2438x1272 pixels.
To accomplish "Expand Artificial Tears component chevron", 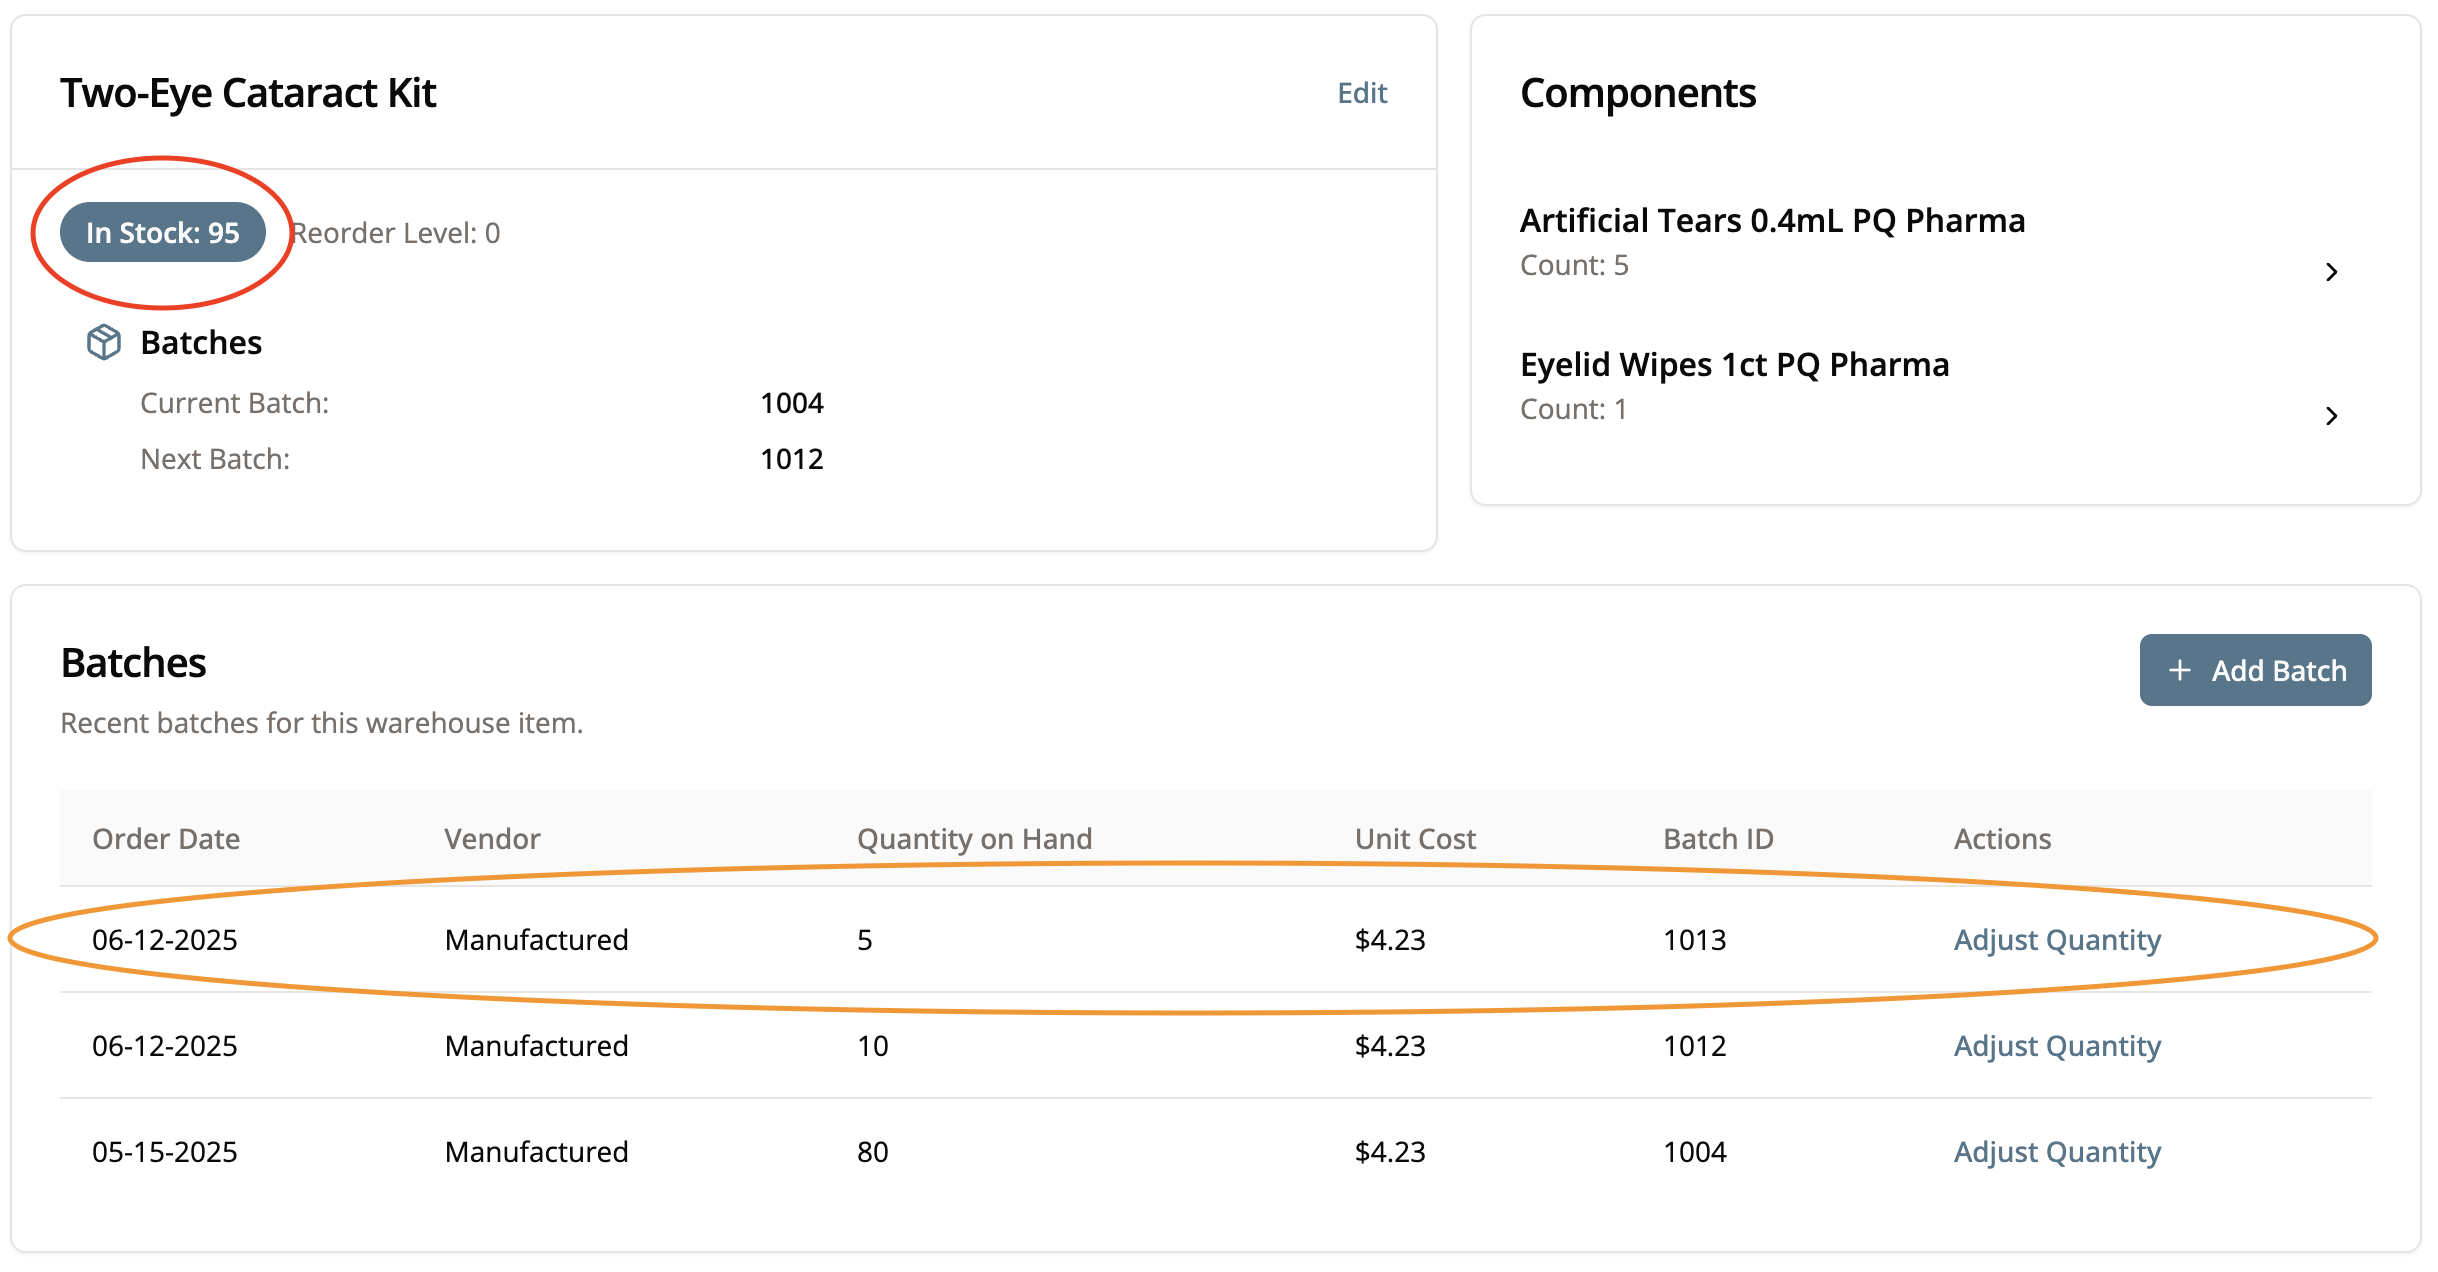I will pyautogui.click(x=2331, y=272).
